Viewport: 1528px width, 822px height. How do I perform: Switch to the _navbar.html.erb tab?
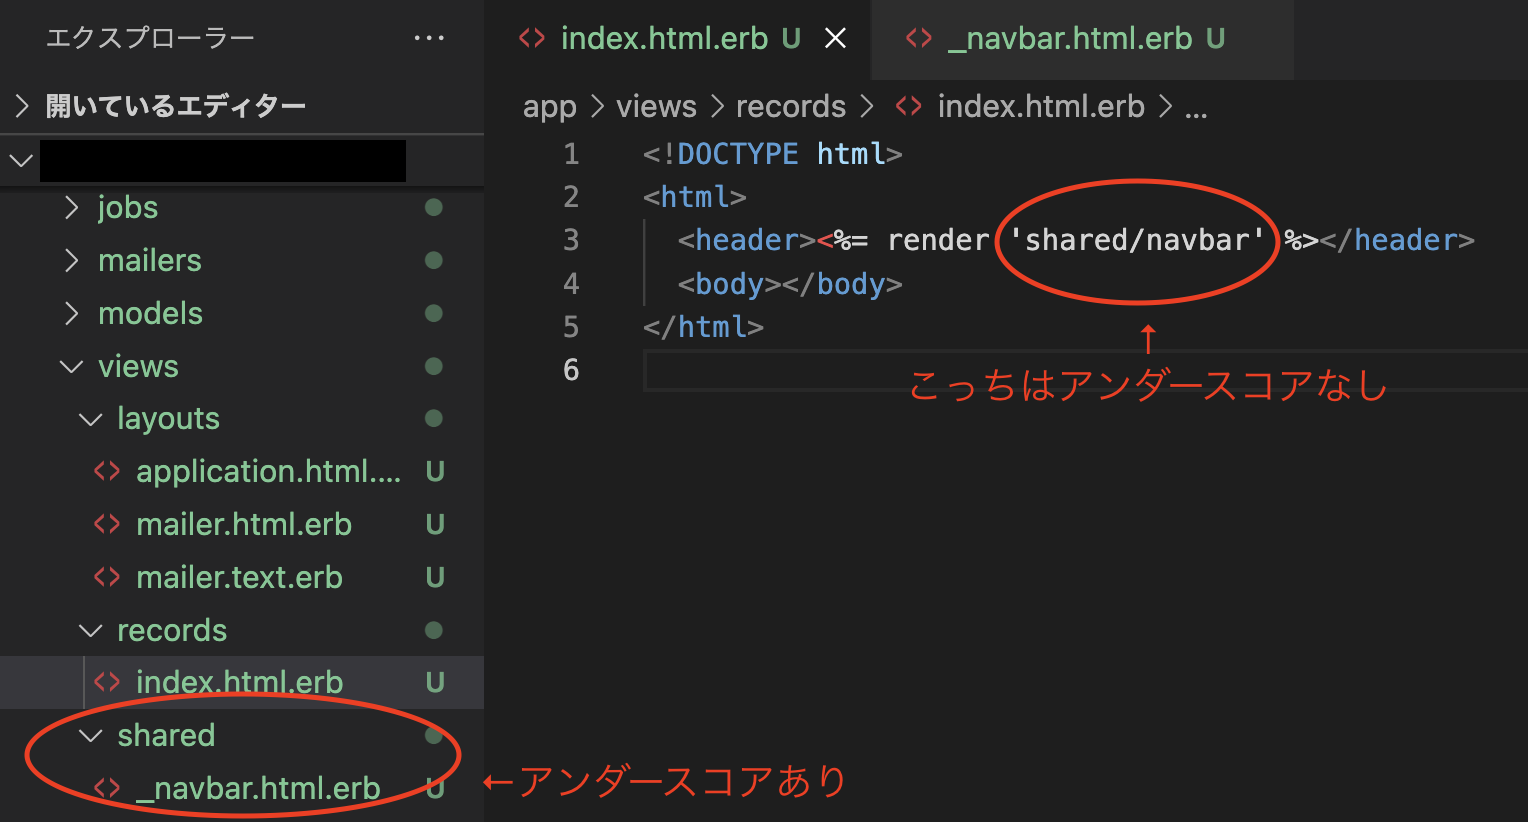tap(1083, 39)
